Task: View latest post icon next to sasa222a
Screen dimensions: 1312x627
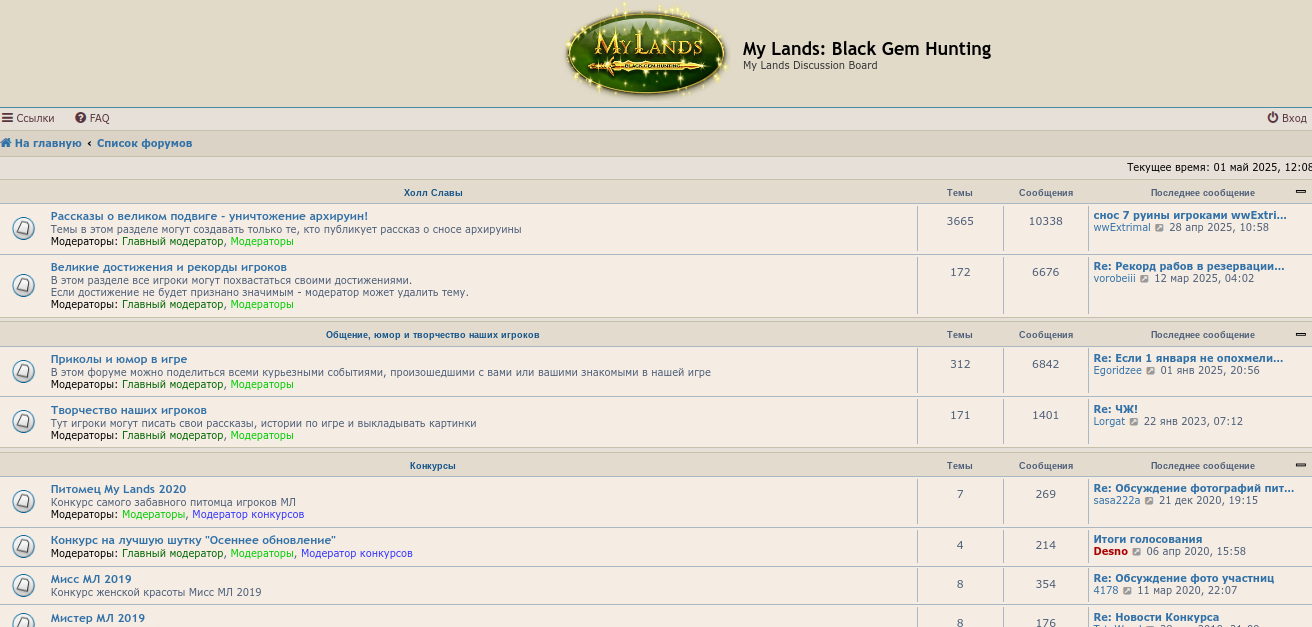Action: coord(1149,501)
